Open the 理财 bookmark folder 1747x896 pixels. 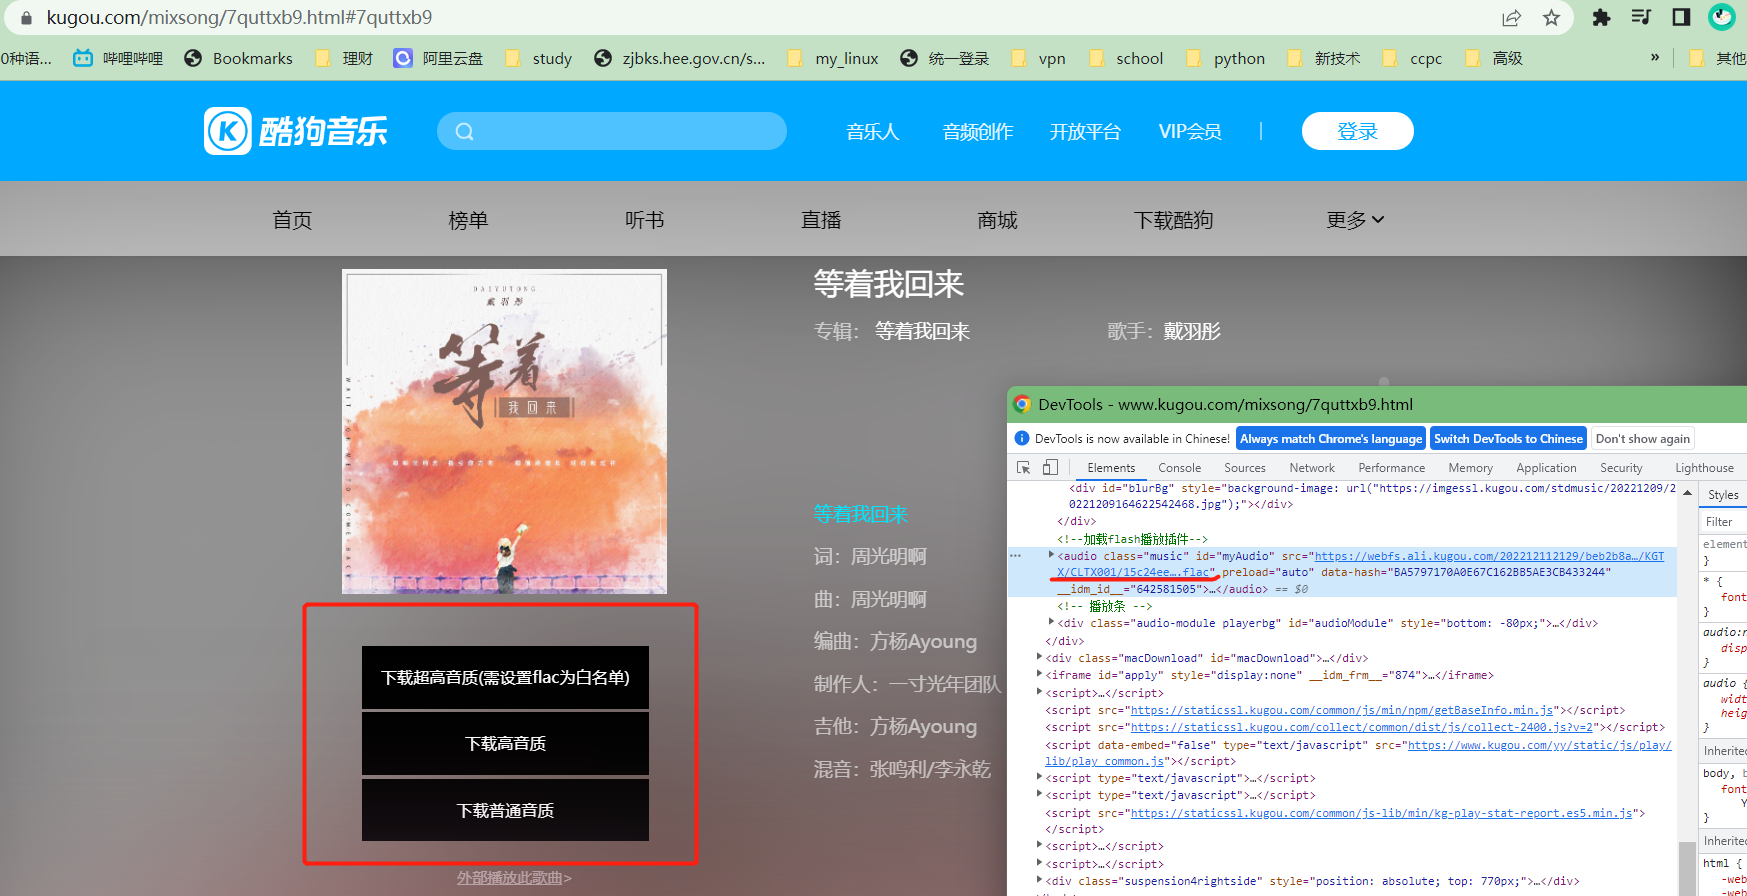344,58
